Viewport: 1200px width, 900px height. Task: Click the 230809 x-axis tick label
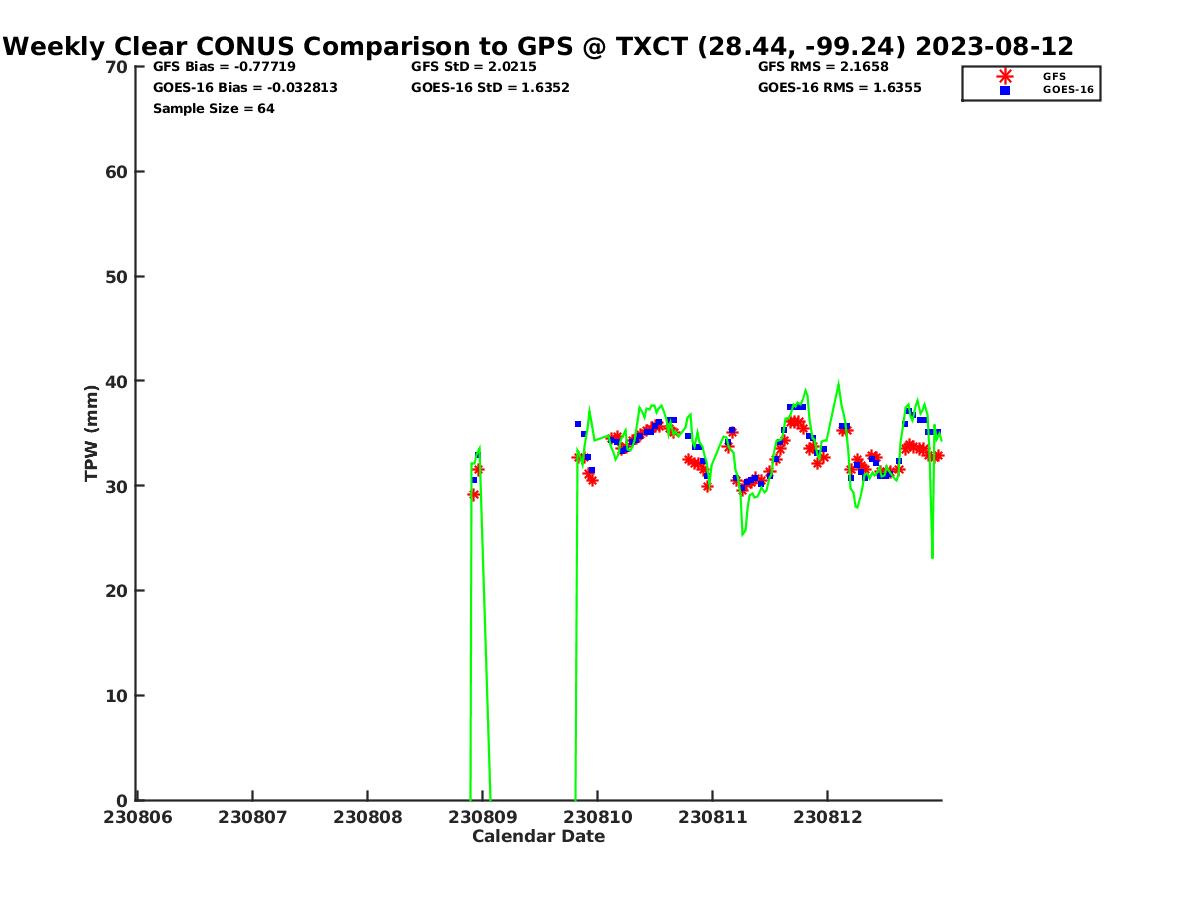pos(483,817)
